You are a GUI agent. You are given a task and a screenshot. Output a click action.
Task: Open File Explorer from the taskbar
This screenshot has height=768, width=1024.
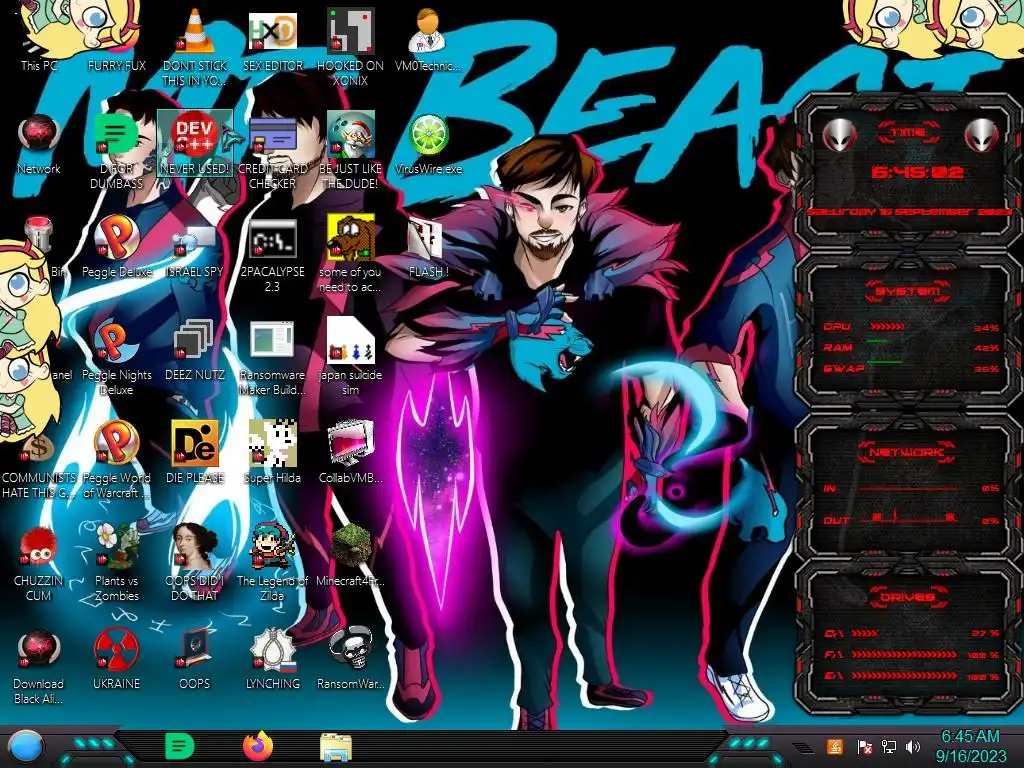coord(336,746)
